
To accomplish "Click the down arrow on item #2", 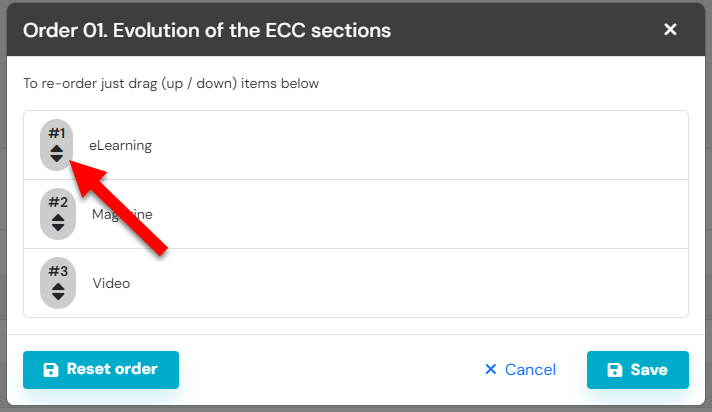I will 57,227.
